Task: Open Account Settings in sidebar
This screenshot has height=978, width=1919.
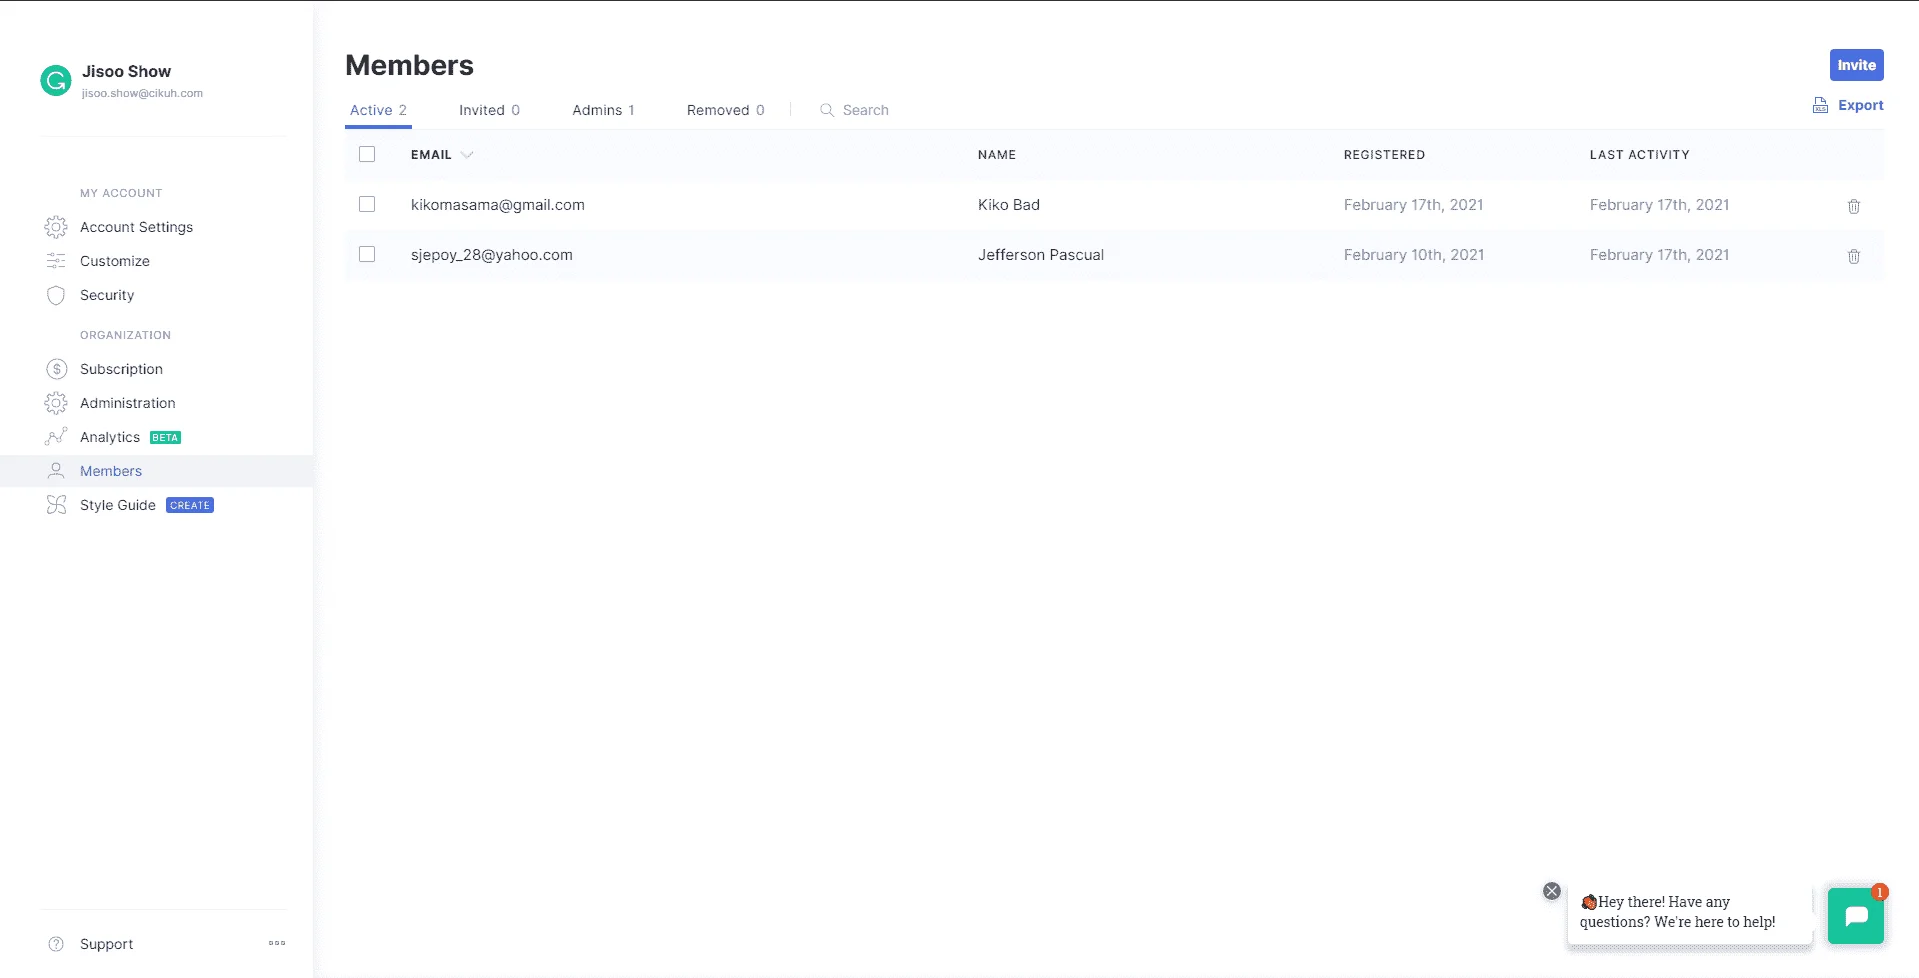Action: [136, 227]
